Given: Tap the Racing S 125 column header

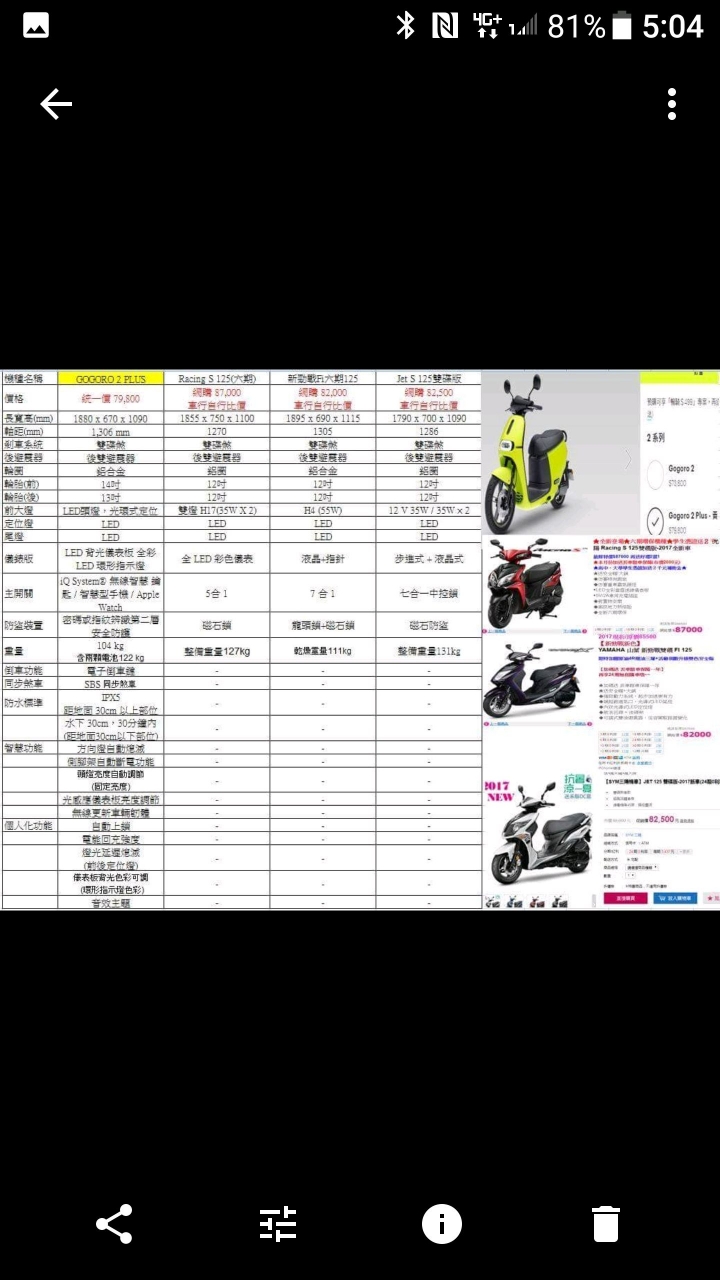Looking at the screenshot, I should pyautogui.click(x=217, y=379).
